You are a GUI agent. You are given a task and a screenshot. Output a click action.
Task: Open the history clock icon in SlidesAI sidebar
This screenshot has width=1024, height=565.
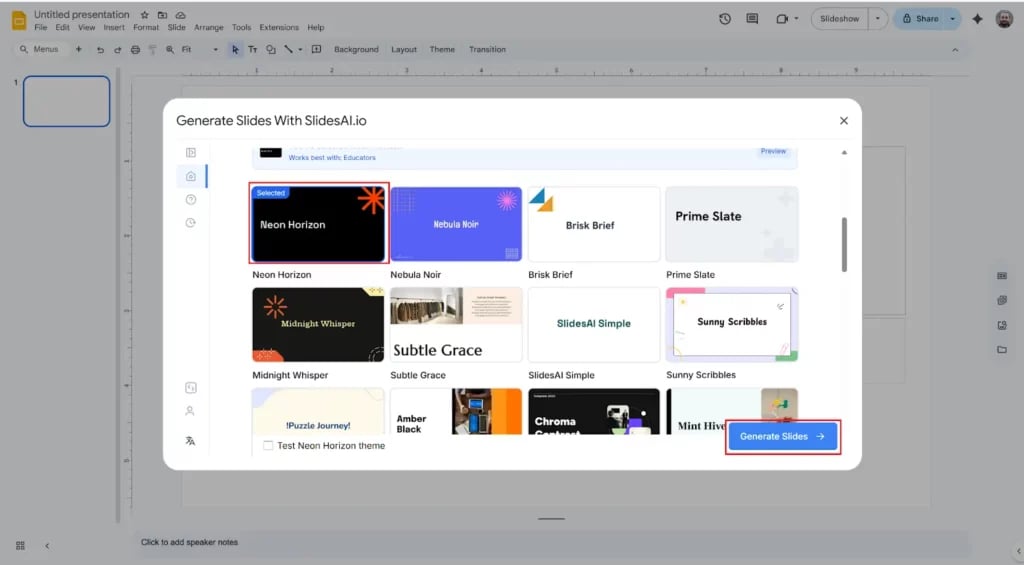(191, 222)
